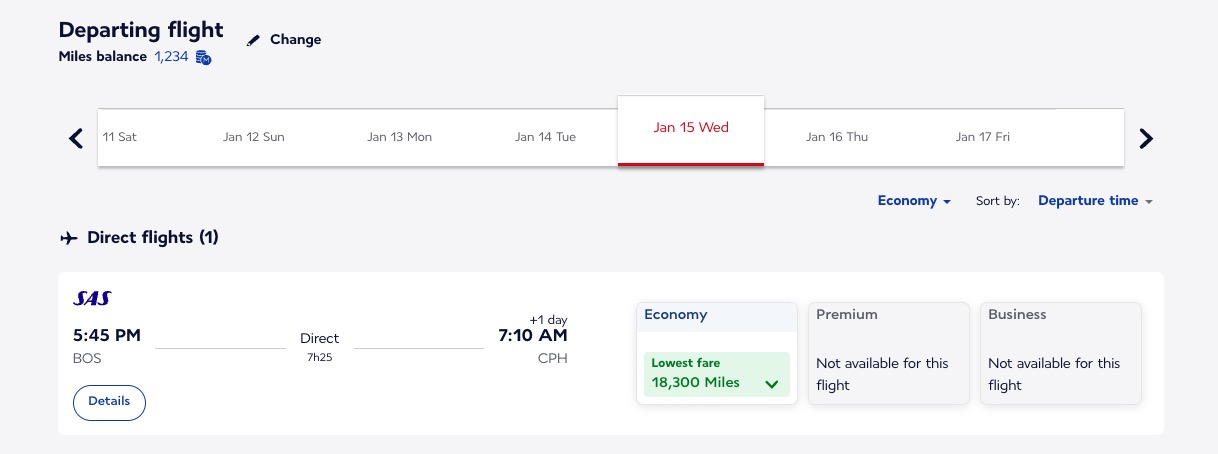Click the 1,234 miles balance link
The width and height of the screenshot is (1218, 454).
pyautogui.click(x=171, y=57)
